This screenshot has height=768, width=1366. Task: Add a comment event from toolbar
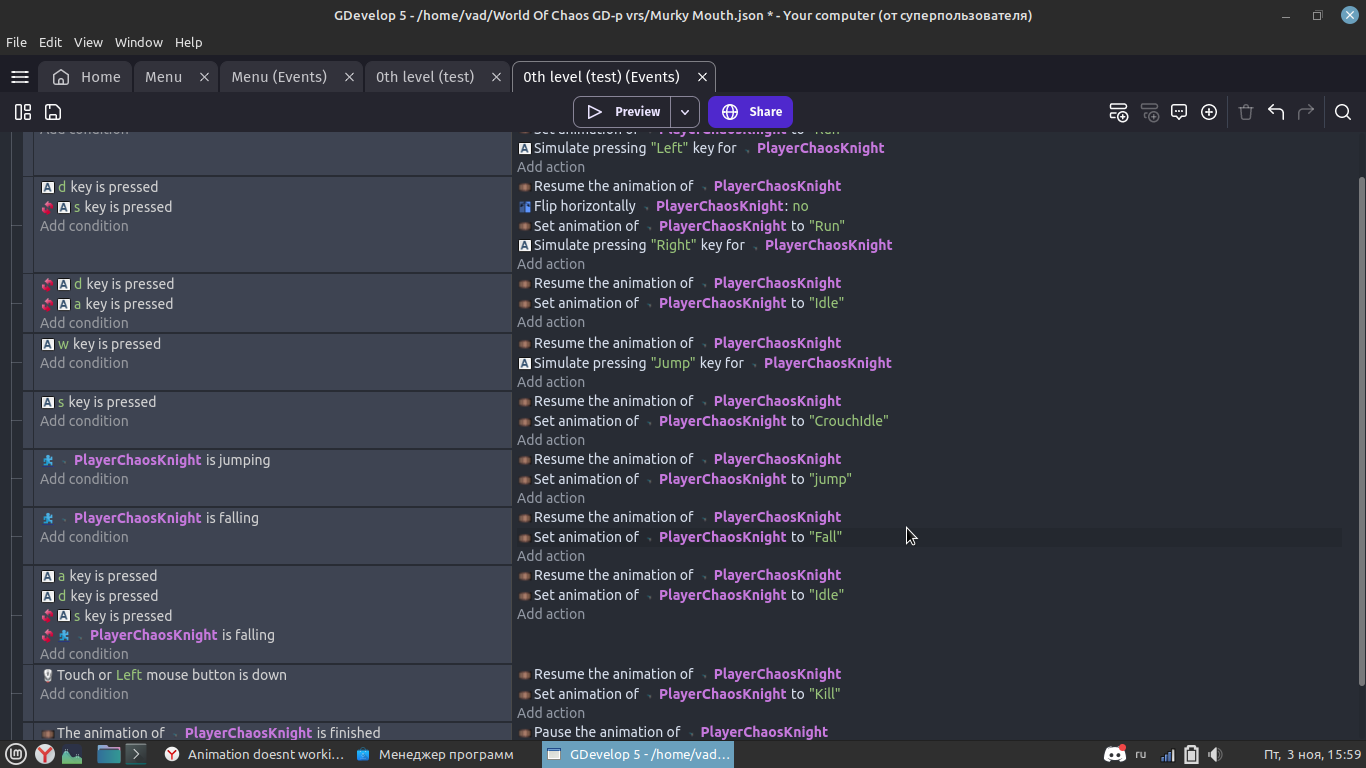click(x=1179, y=112)
